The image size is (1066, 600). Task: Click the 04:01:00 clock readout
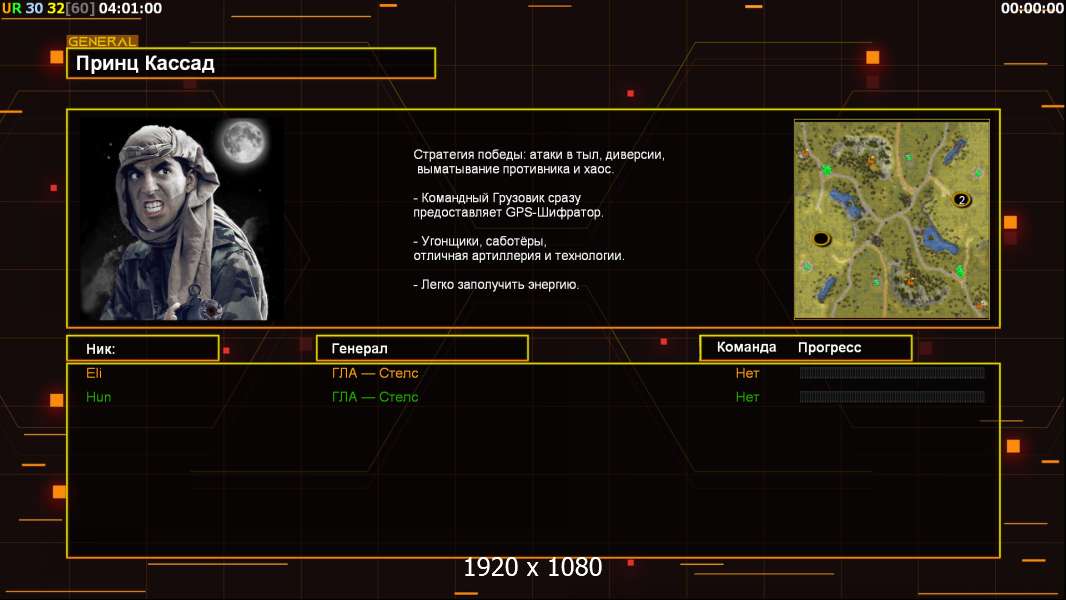(131, 9)
